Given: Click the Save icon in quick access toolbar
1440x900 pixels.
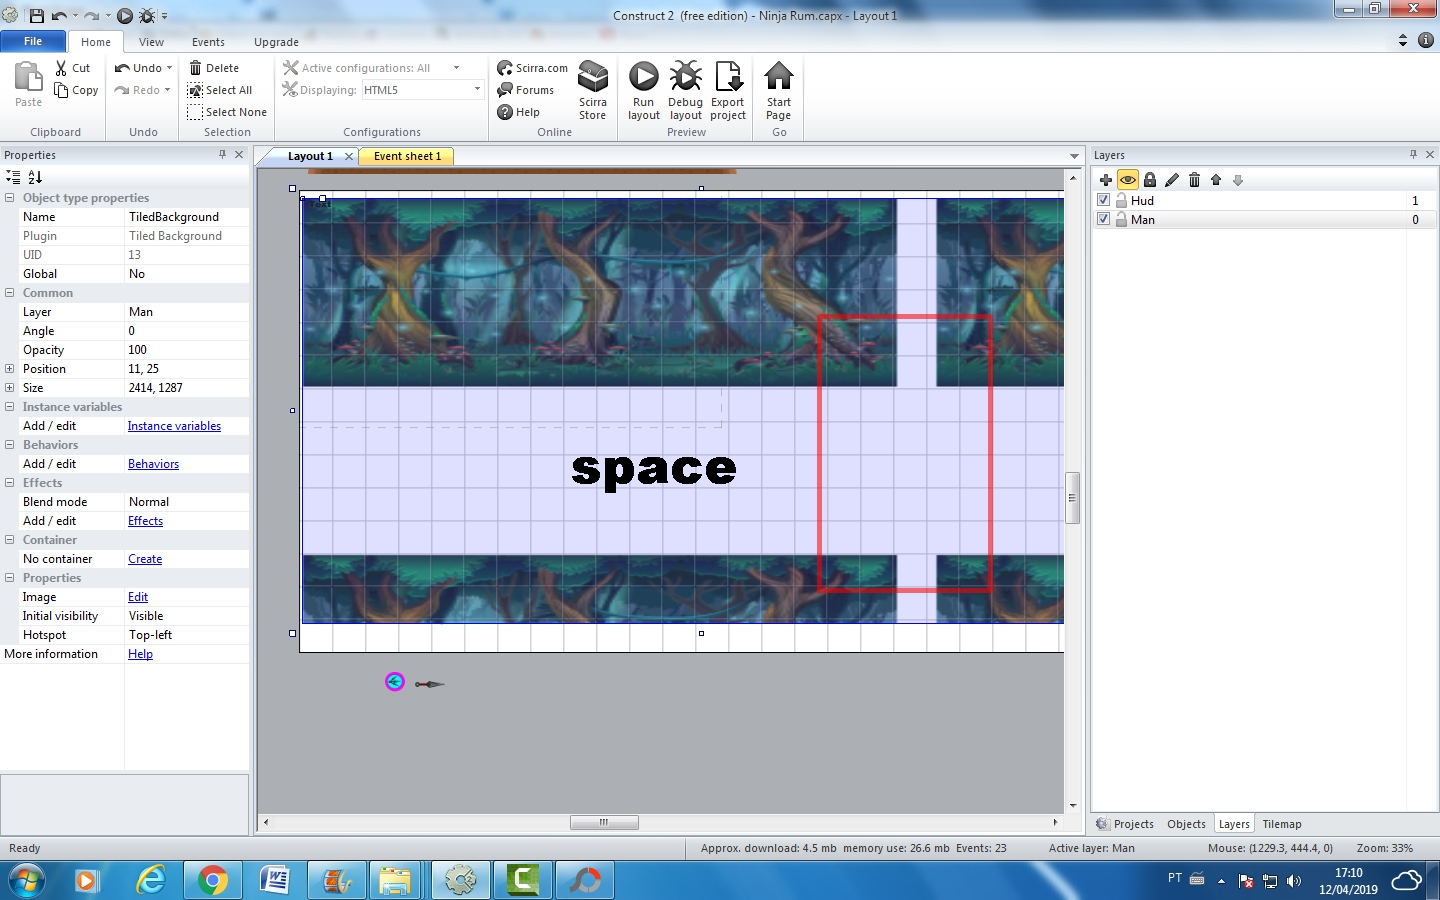Looking at the screenshot, I should click(37, 16).
